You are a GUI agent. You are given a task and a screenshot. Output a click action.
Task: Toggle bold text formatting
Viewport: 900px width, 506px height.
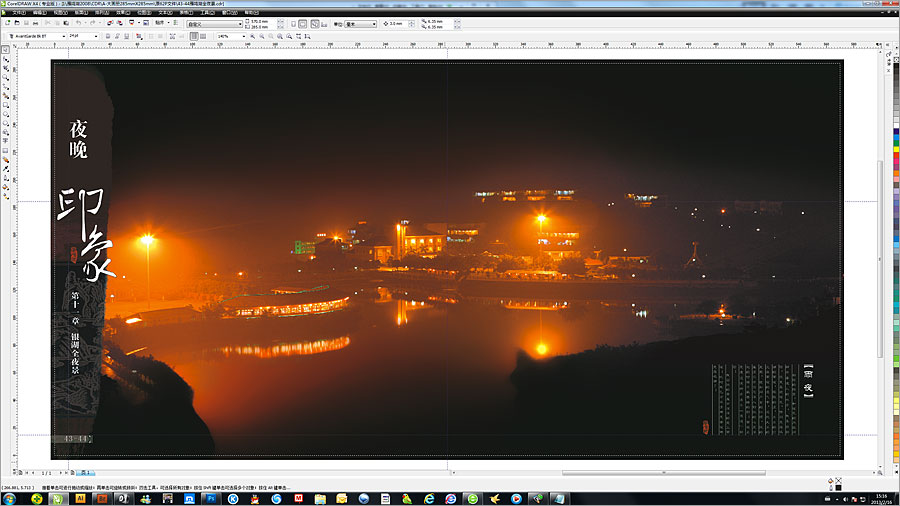coord(107,36)
